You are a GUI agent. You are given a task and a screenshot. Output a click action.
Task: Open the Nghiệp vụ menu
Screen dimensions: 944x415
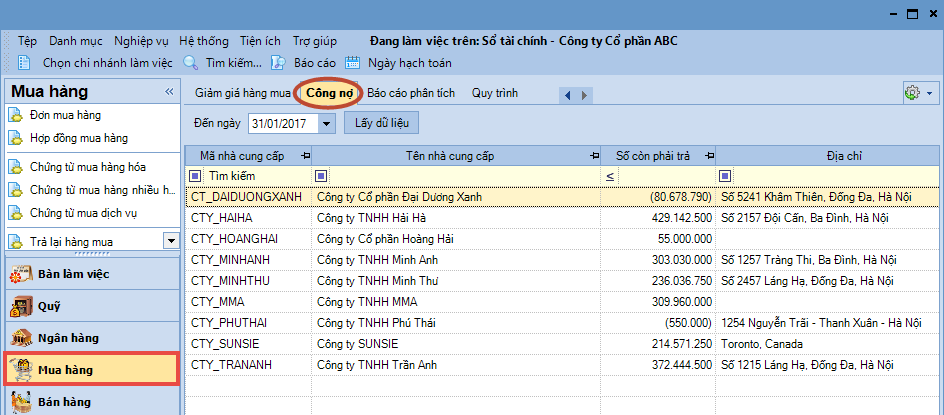pyautogui.click(x=142, y=42)
